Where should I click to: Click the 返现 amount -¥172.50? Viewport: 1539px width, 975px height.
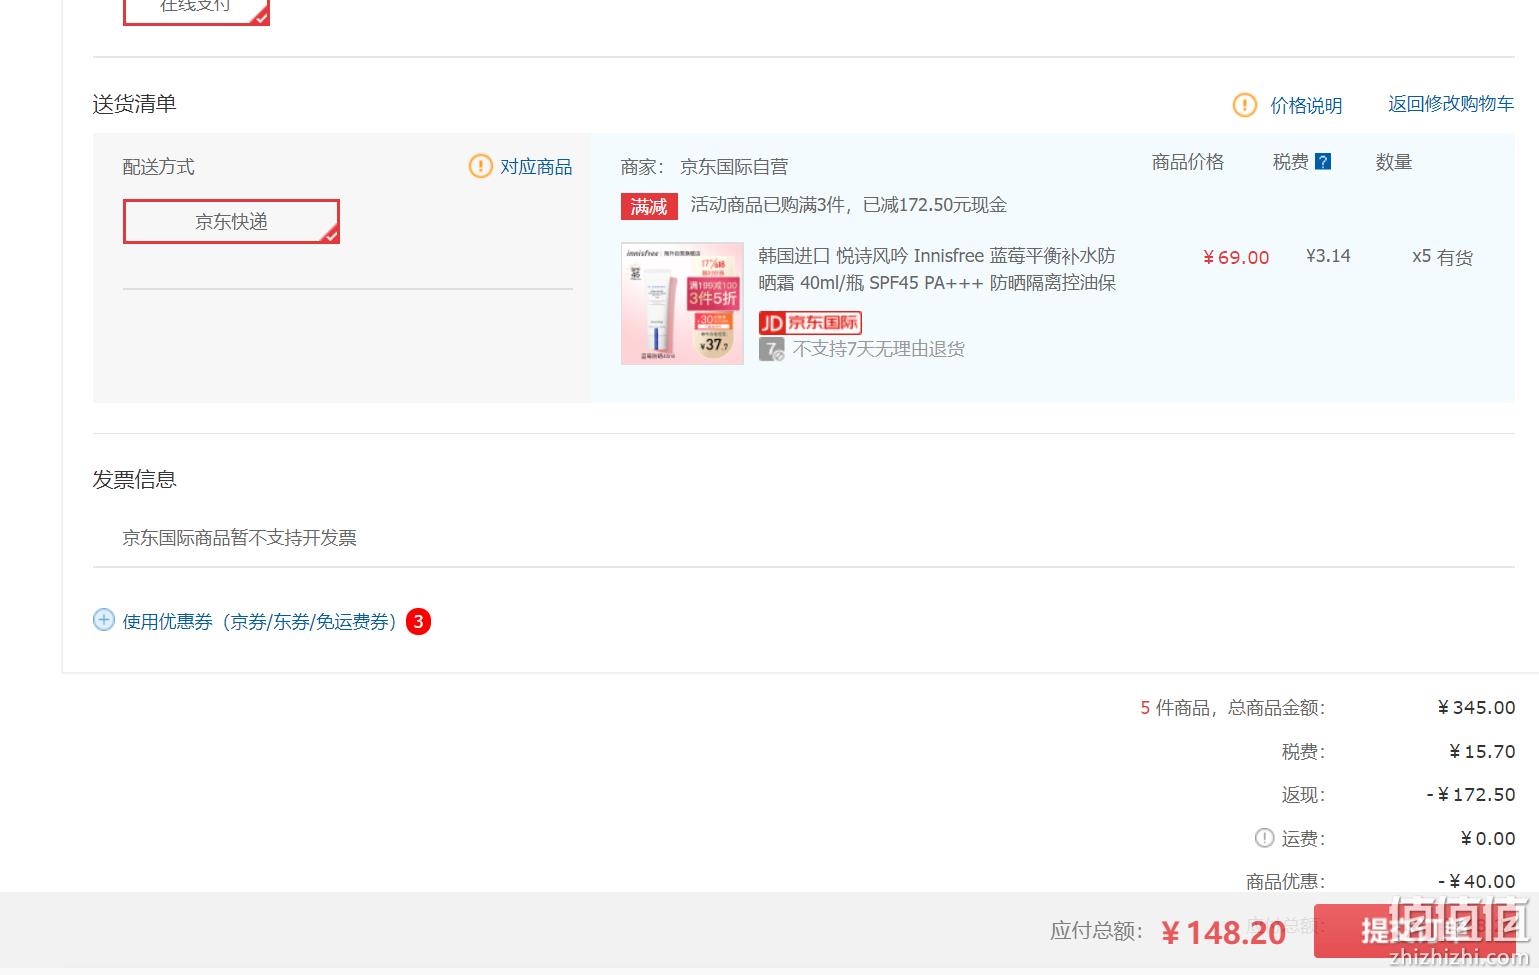tap(1471, 795)
